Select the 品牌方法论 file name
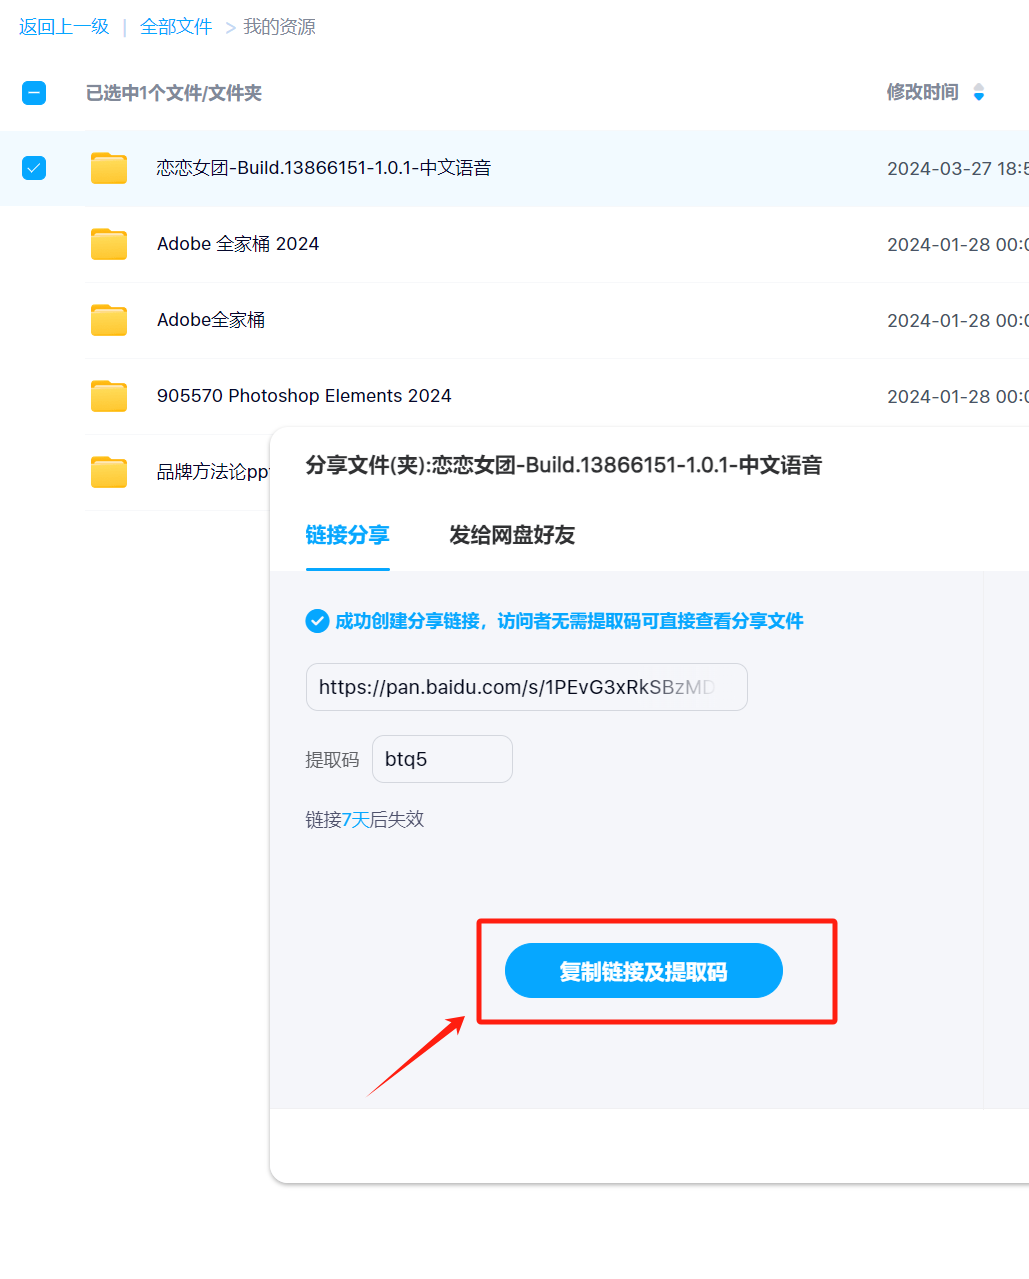Viewport: 1029px width, 1279px height. coord(213,472)
